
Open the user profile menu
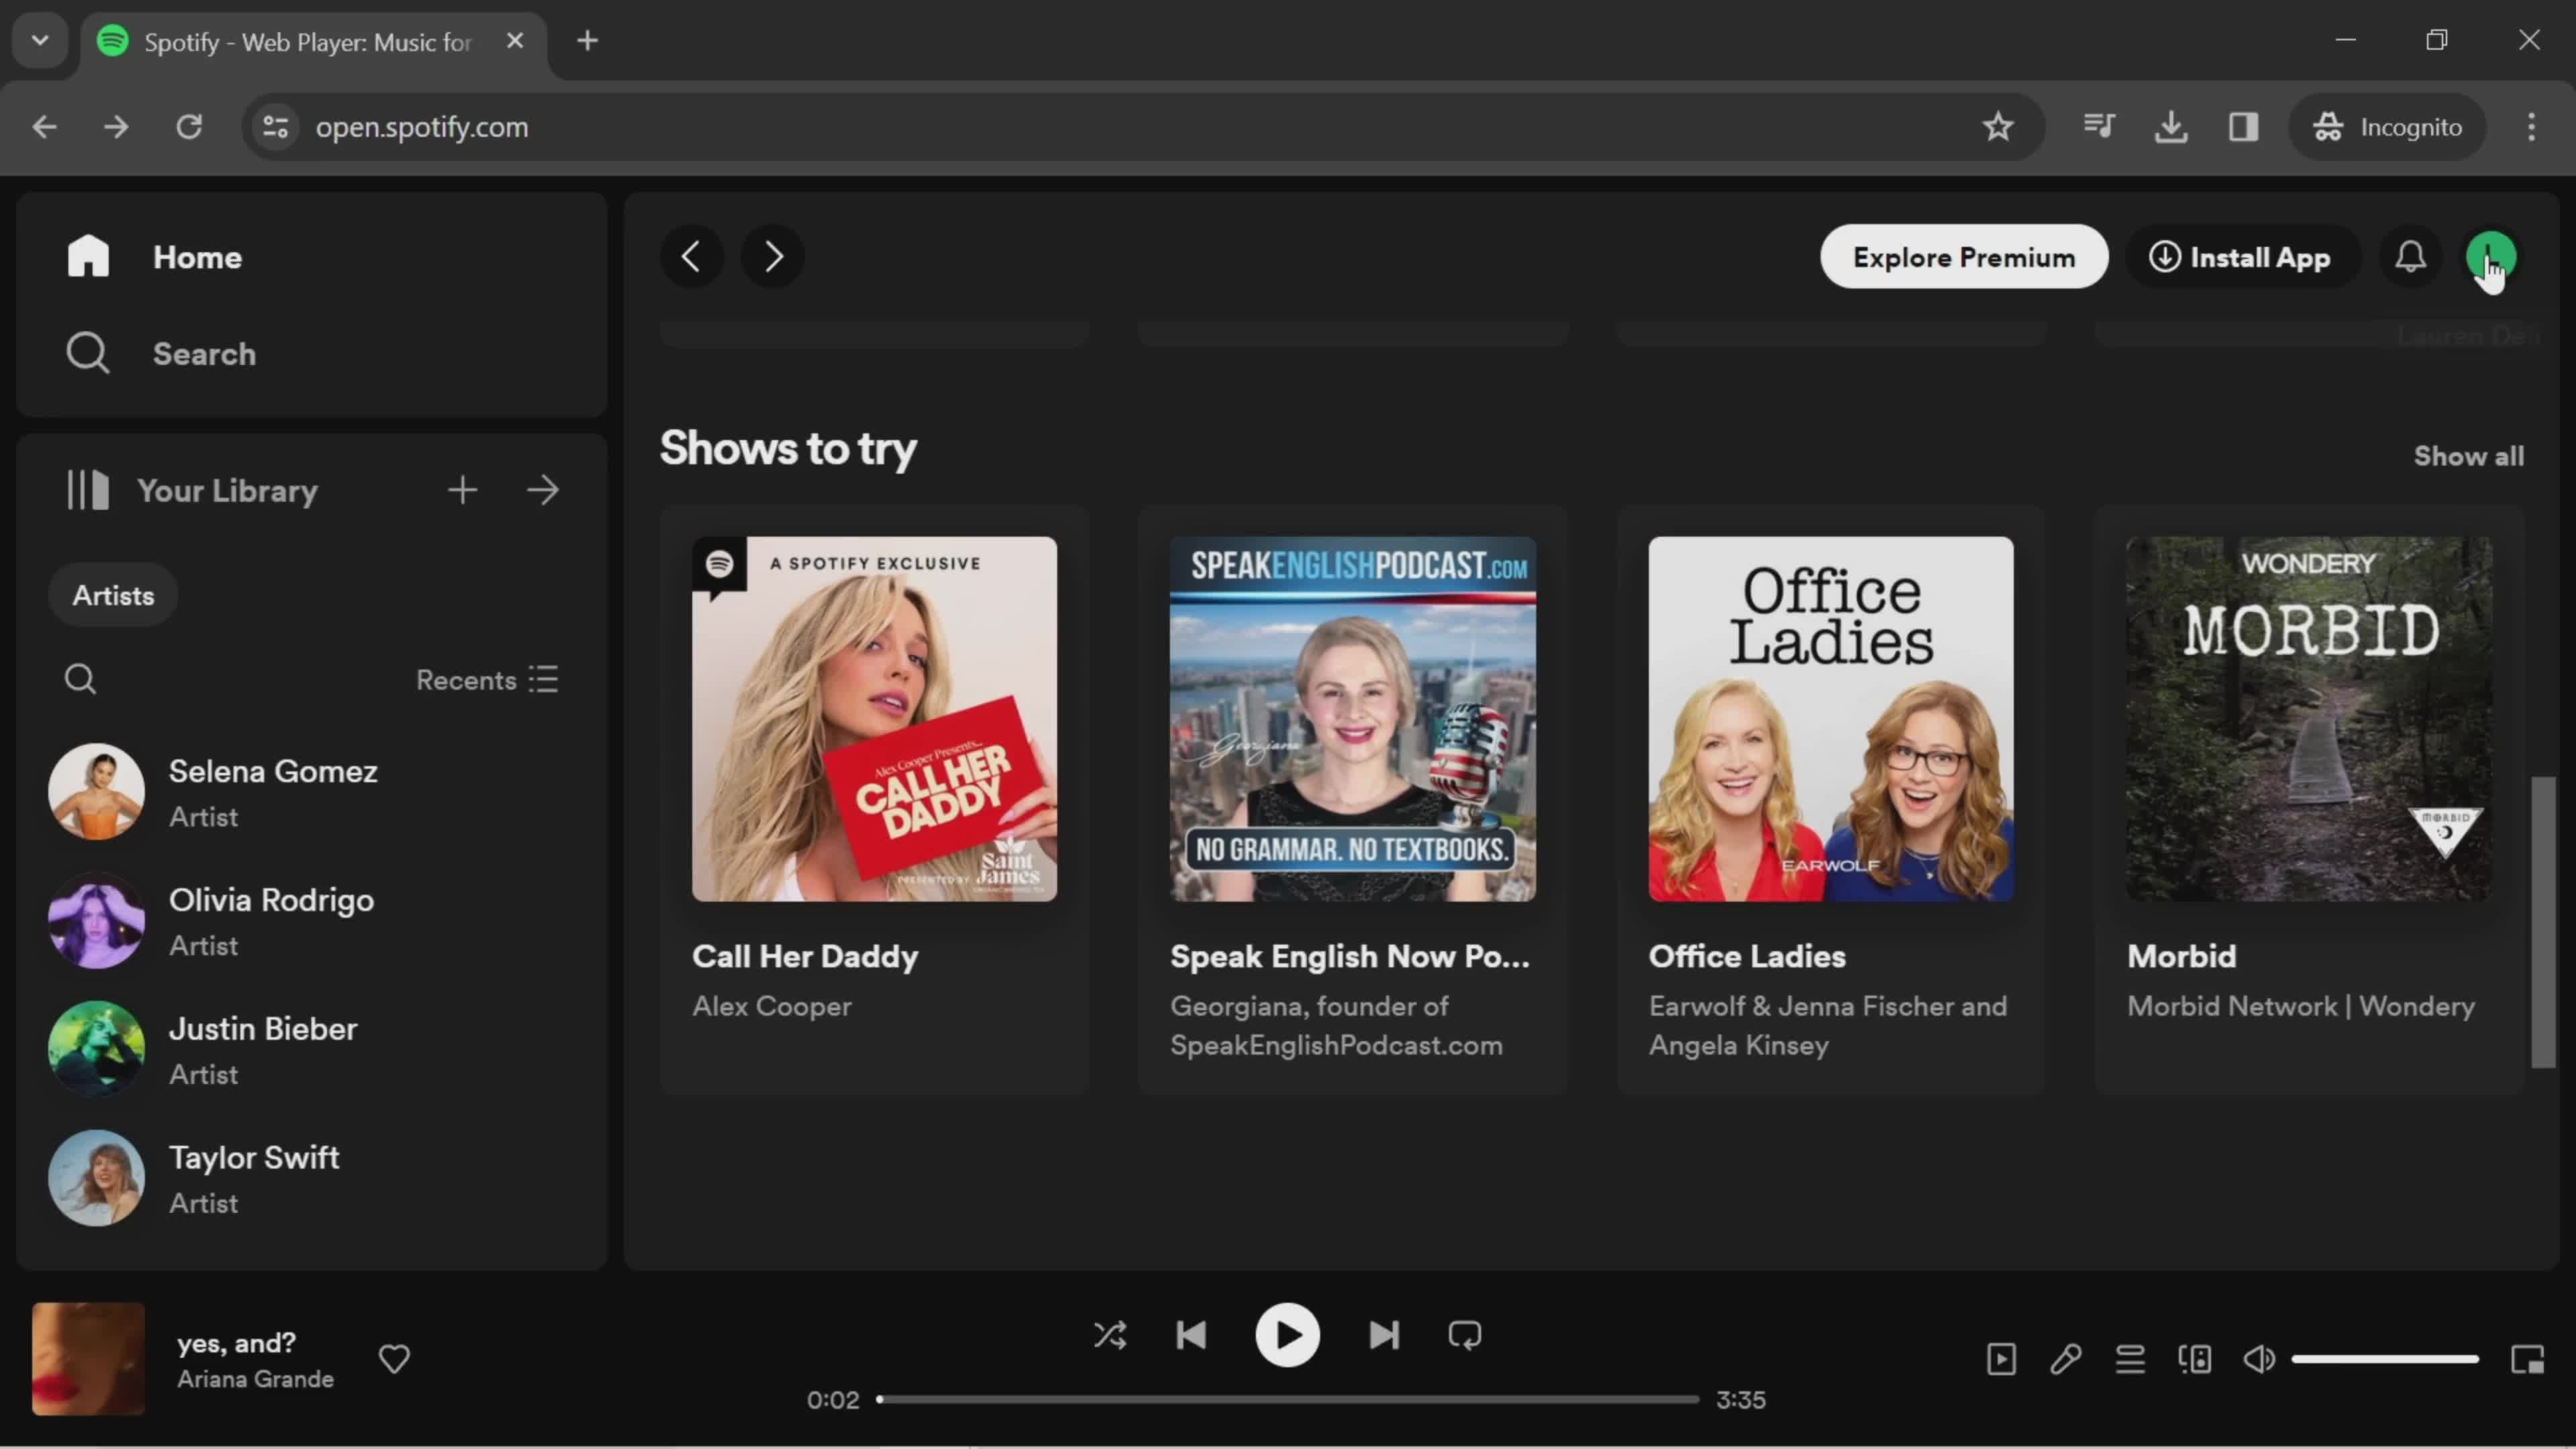(2490, 257)
